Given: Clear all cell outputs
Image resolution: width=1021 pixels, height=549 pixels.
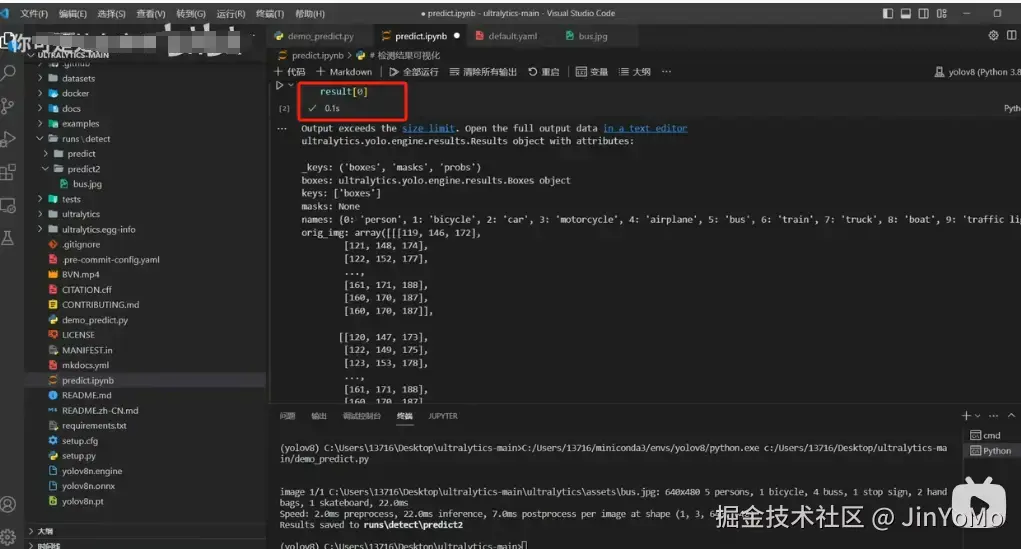Looking at the screenshot, I should [x=483, y=72].
